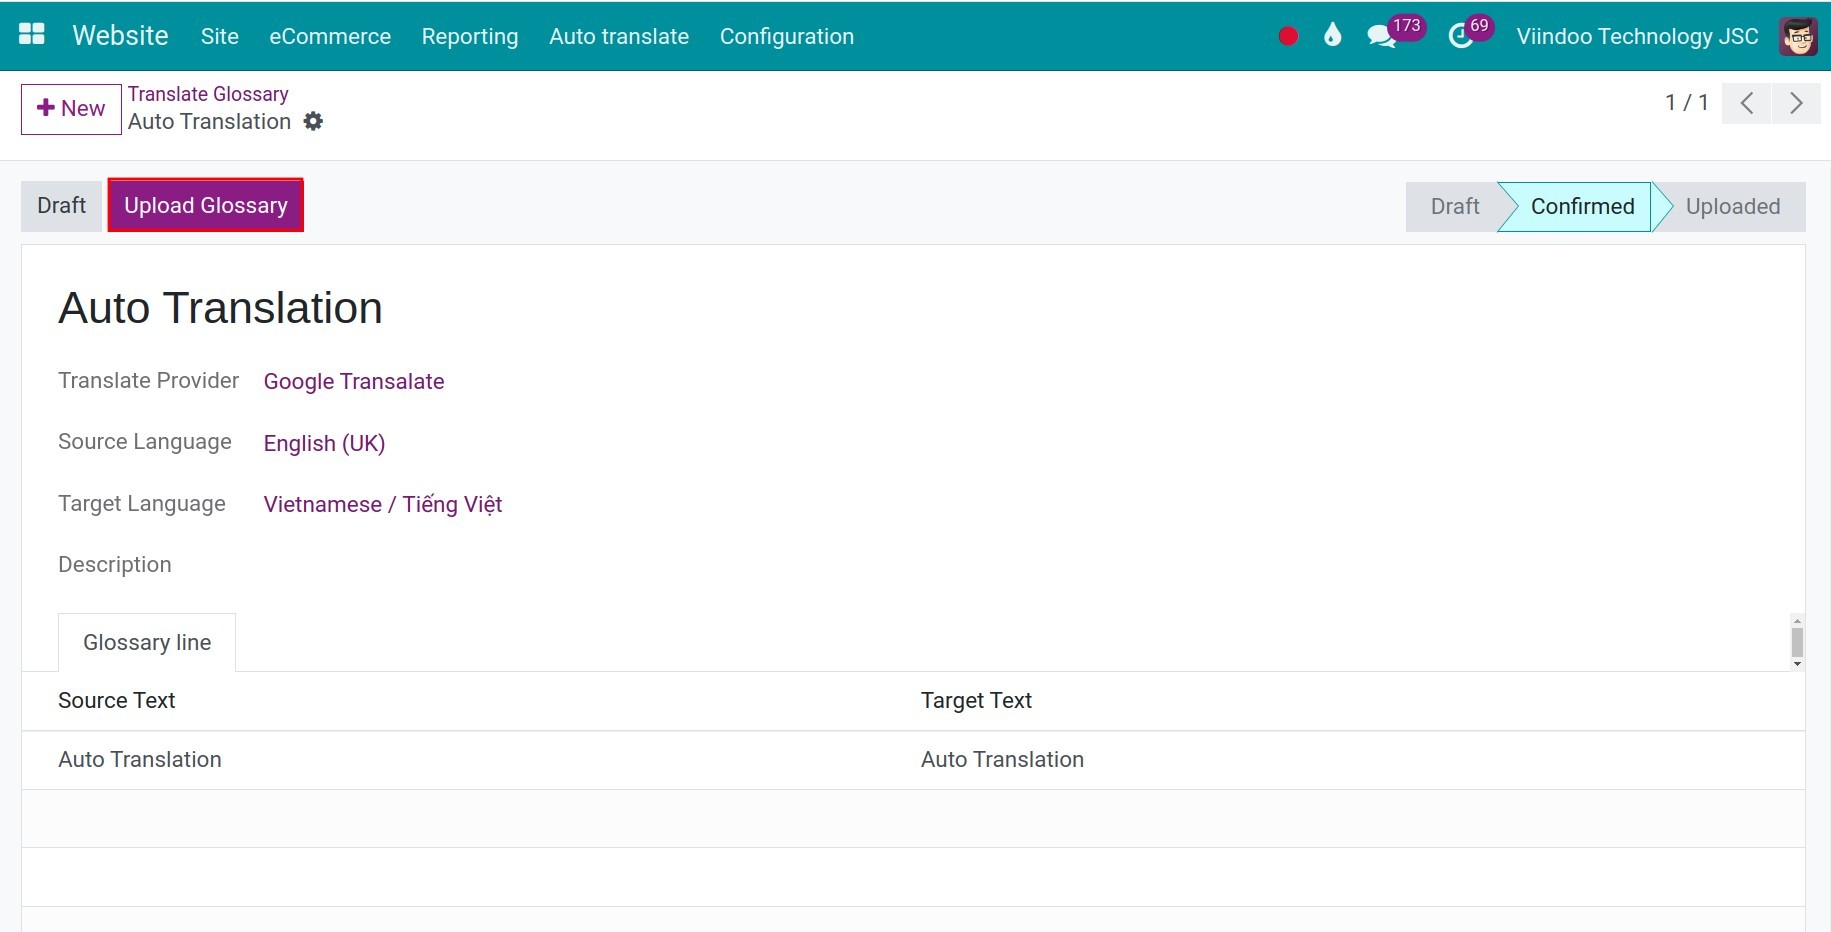
Task: Click the Upload Glossary button
Action: (x=206, y=205)
